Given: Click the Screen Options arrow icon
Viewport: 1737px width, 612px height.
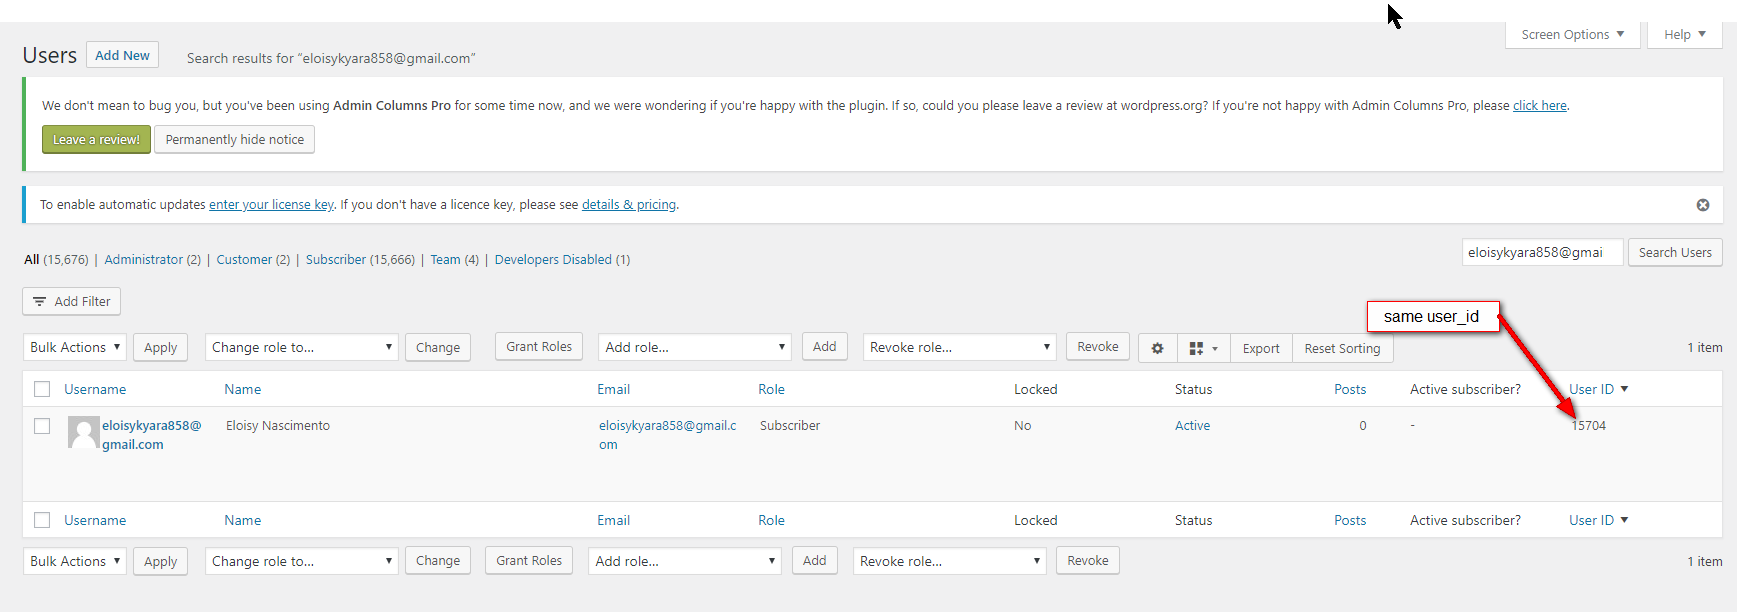Looking at the screenshot, I should [1620, 34].
